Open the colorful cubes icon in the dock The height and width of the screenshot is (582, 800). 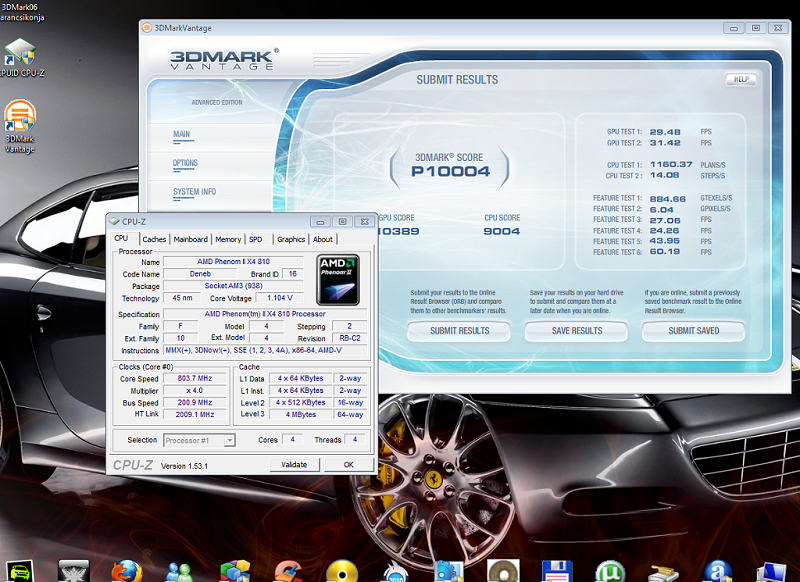(x=235, y=572)
